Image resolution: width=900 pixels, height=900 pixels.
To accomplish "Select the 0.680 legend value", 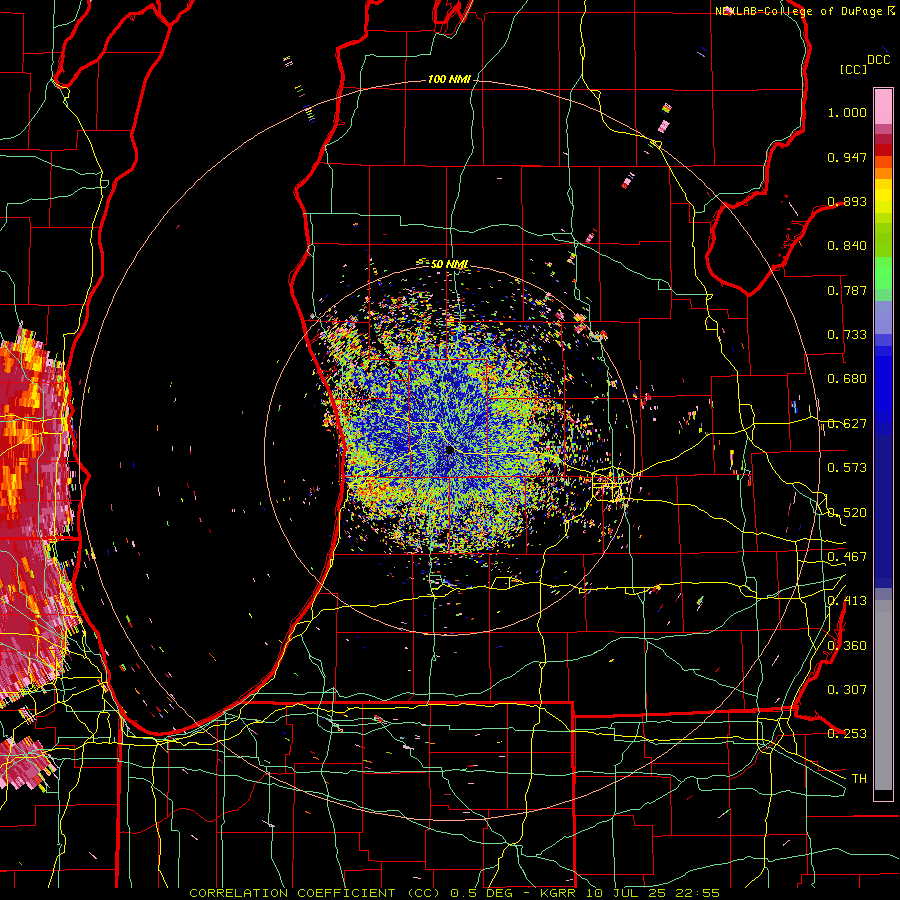I will pos(847,379).
